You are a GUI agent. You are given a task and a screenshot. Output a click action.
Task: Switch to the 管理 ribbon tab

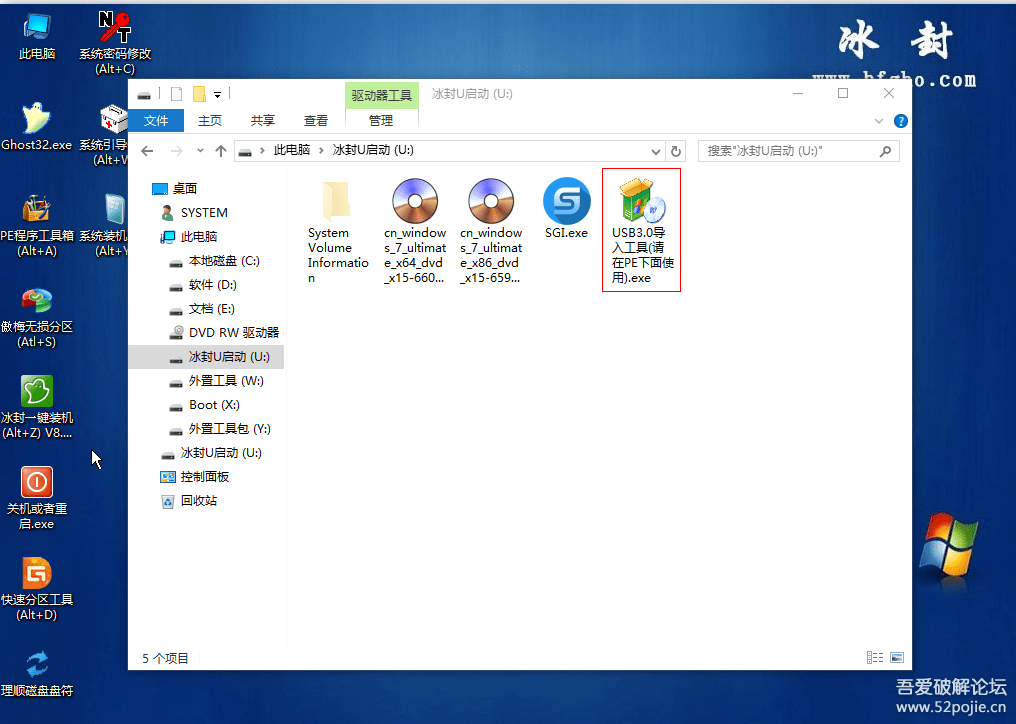point(381,121)
